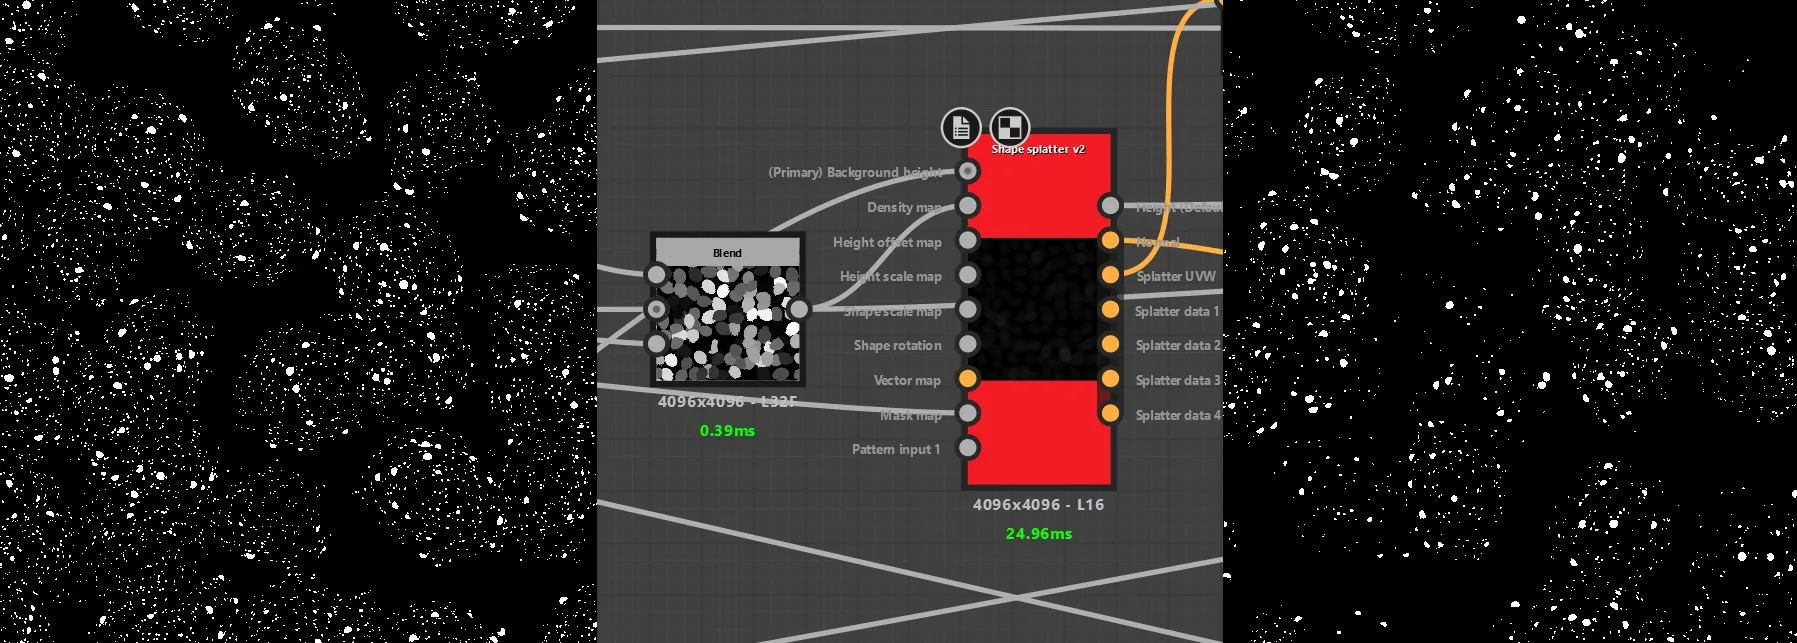Select the Primary Background height input pin
Image resolution: width=1797 pixels, height=643 pixels.
(968, 171)
